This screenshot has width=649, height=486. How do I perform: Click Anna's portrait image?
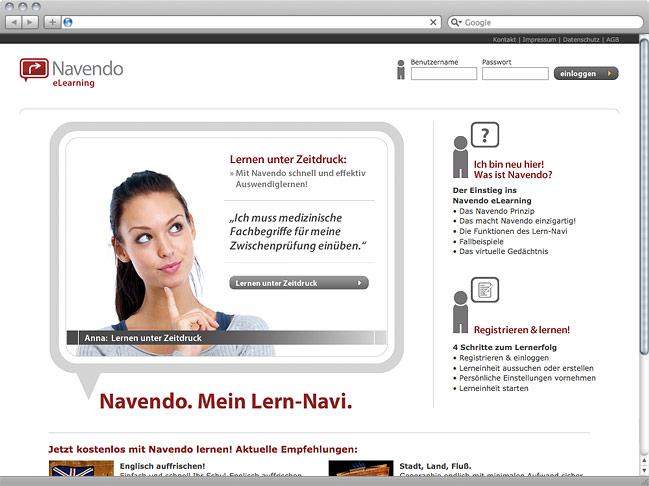(176, 261)
